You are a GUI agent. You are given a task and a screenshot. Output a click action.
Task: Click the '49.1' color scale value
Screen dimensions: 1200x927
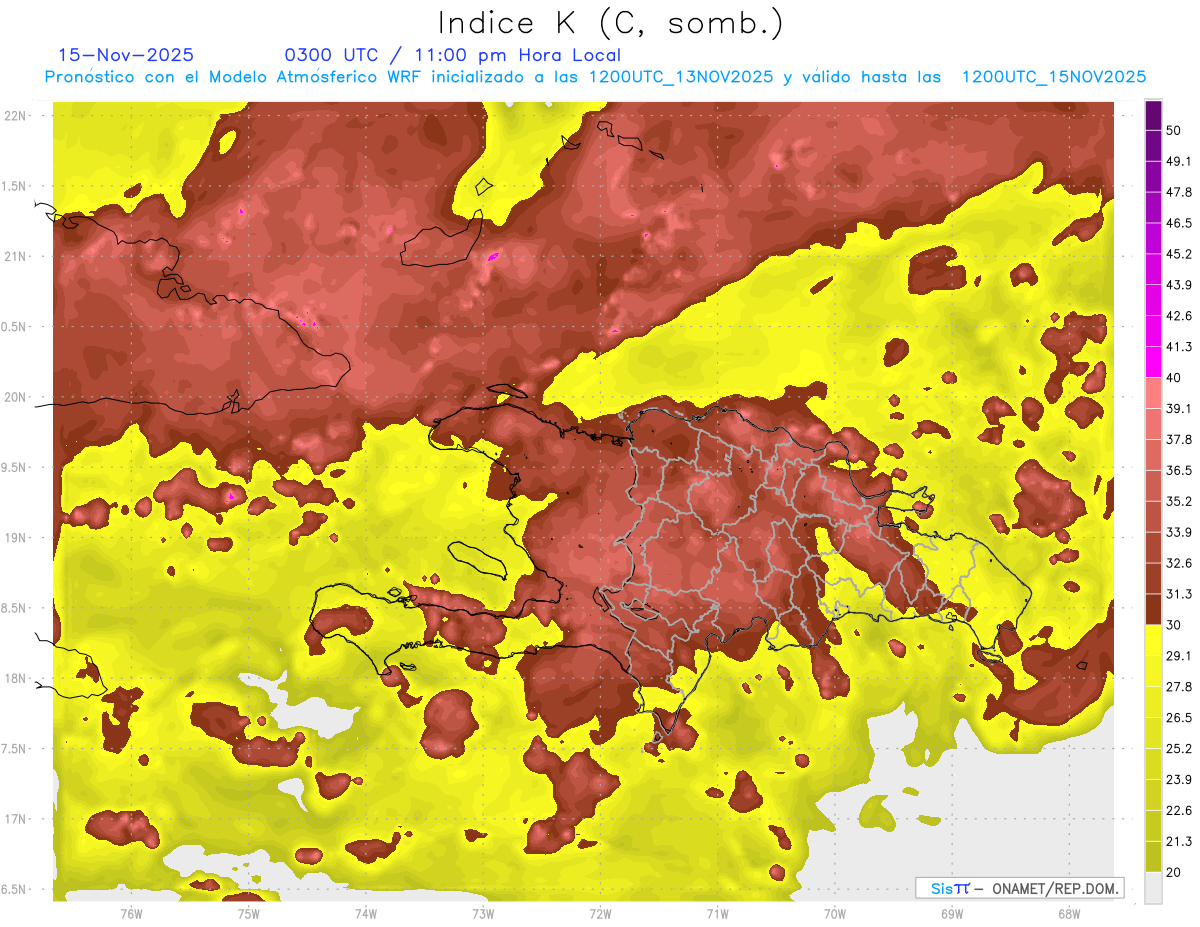point(1179,161)
